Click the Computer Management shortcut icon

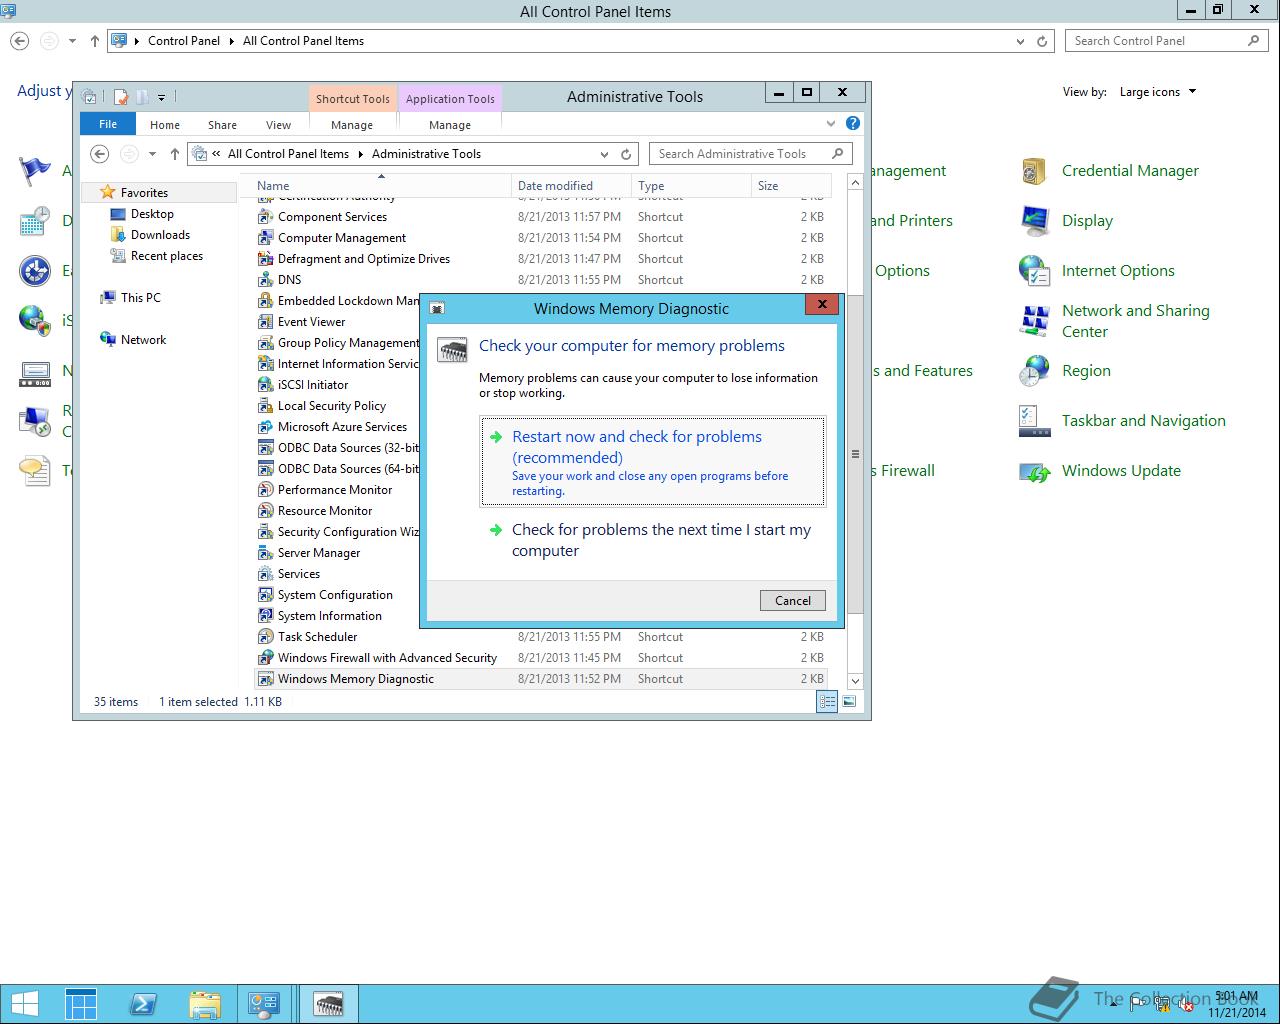coord(265,238)
